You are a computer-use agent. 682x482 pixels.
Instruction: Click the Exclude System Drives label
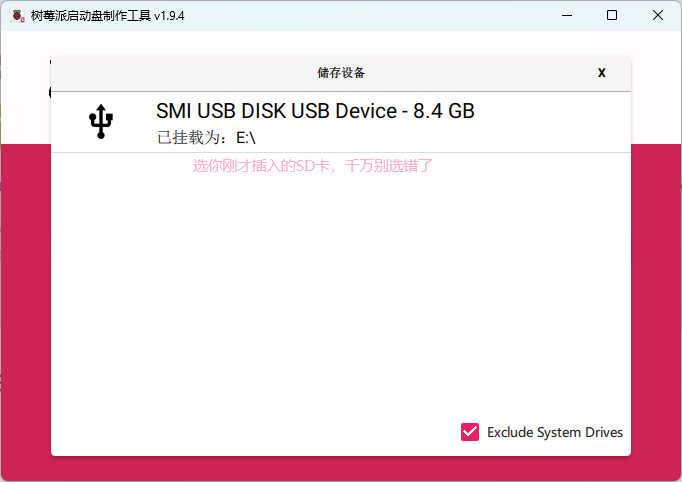point(555,432)
